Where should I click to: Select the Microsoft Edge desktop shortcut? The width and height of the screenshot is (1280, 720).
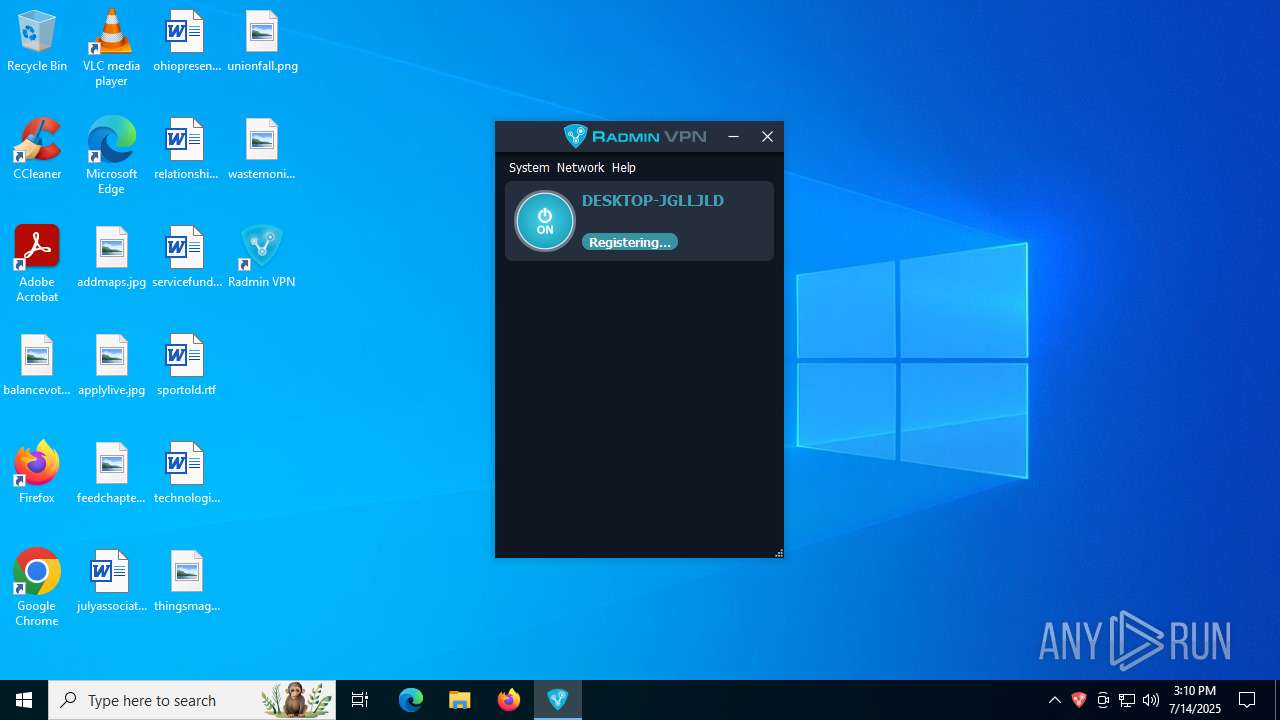click(x=111, y=156)
